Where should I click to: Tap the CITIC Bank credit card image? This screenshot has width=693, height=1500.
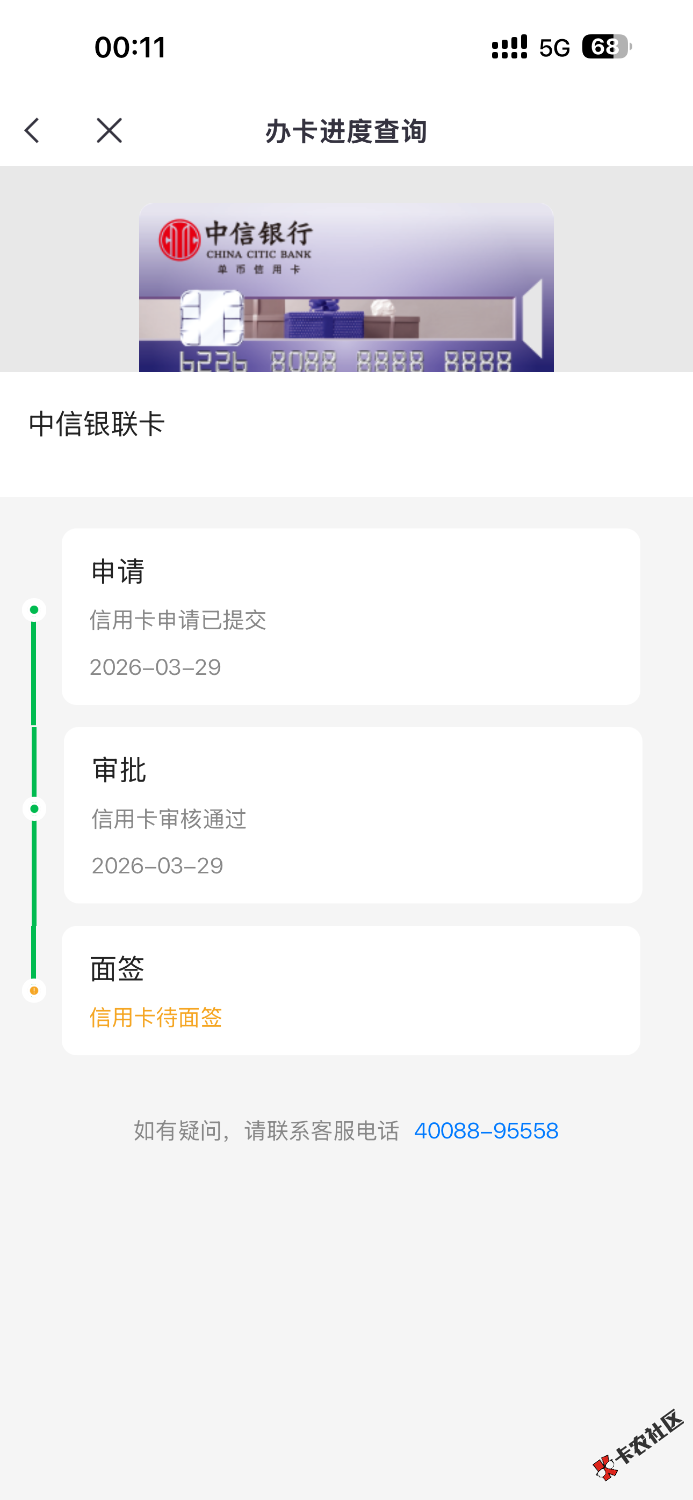[346, 290]
